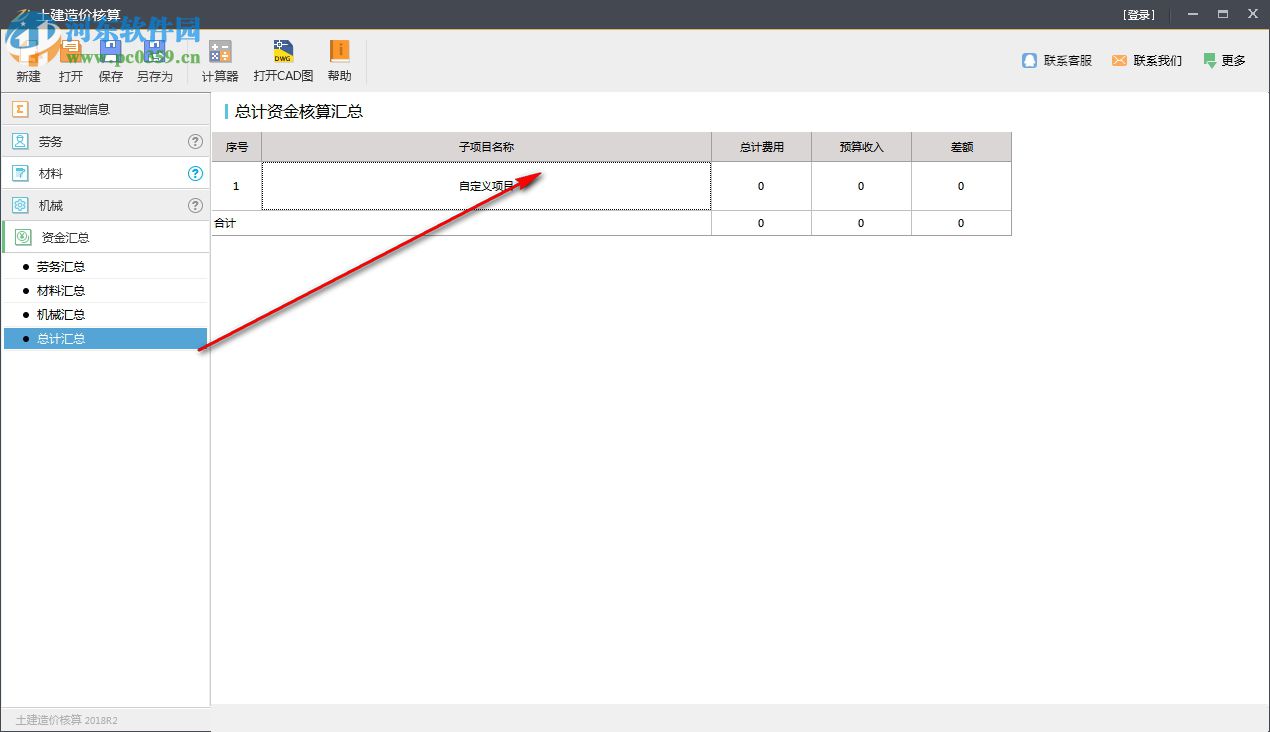Screen dimensions: 1270x732
Task: Click the 联系客服 customer service button
Action: pos(1056,61)
